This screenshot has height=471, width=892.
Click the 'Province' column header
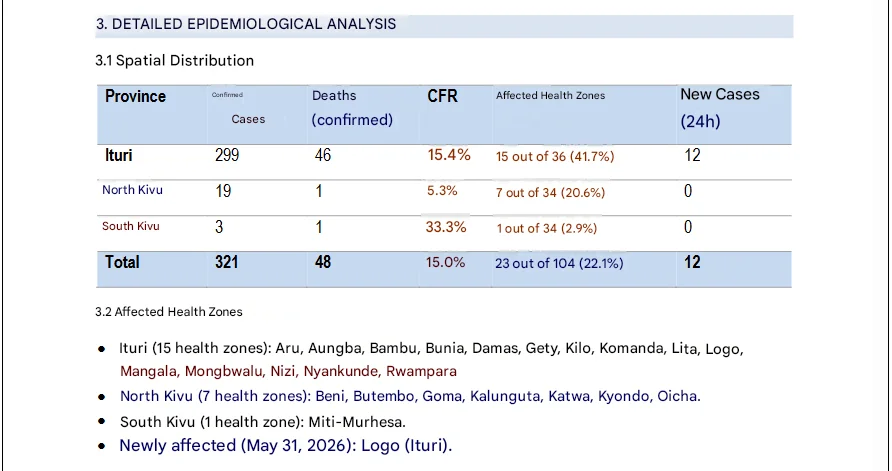click(135, 96)
